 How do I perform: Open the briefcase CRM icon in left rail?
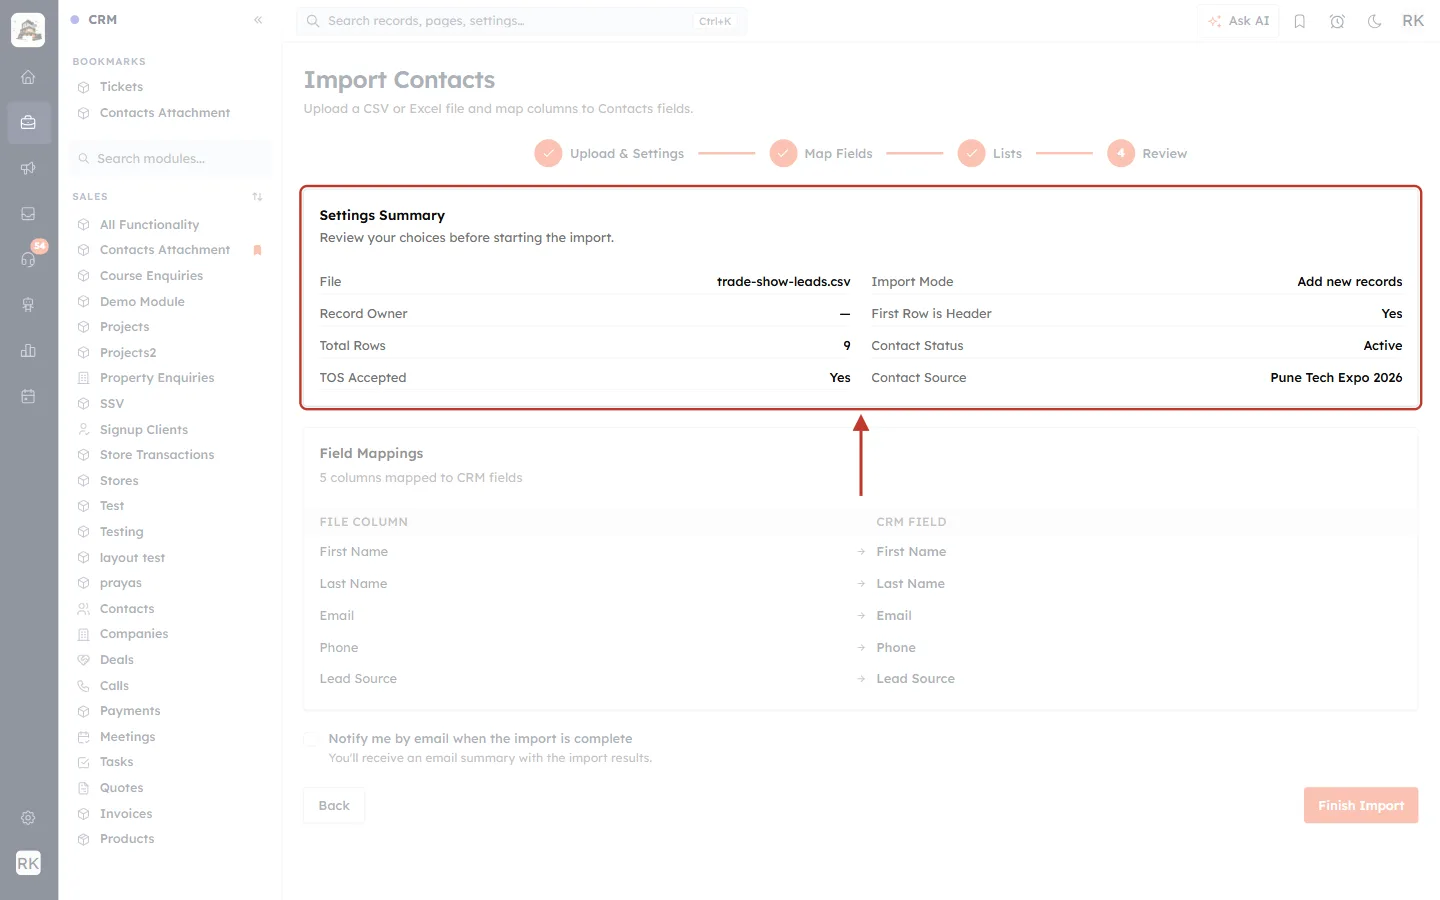pyautogui.click(x=28, y=123)
